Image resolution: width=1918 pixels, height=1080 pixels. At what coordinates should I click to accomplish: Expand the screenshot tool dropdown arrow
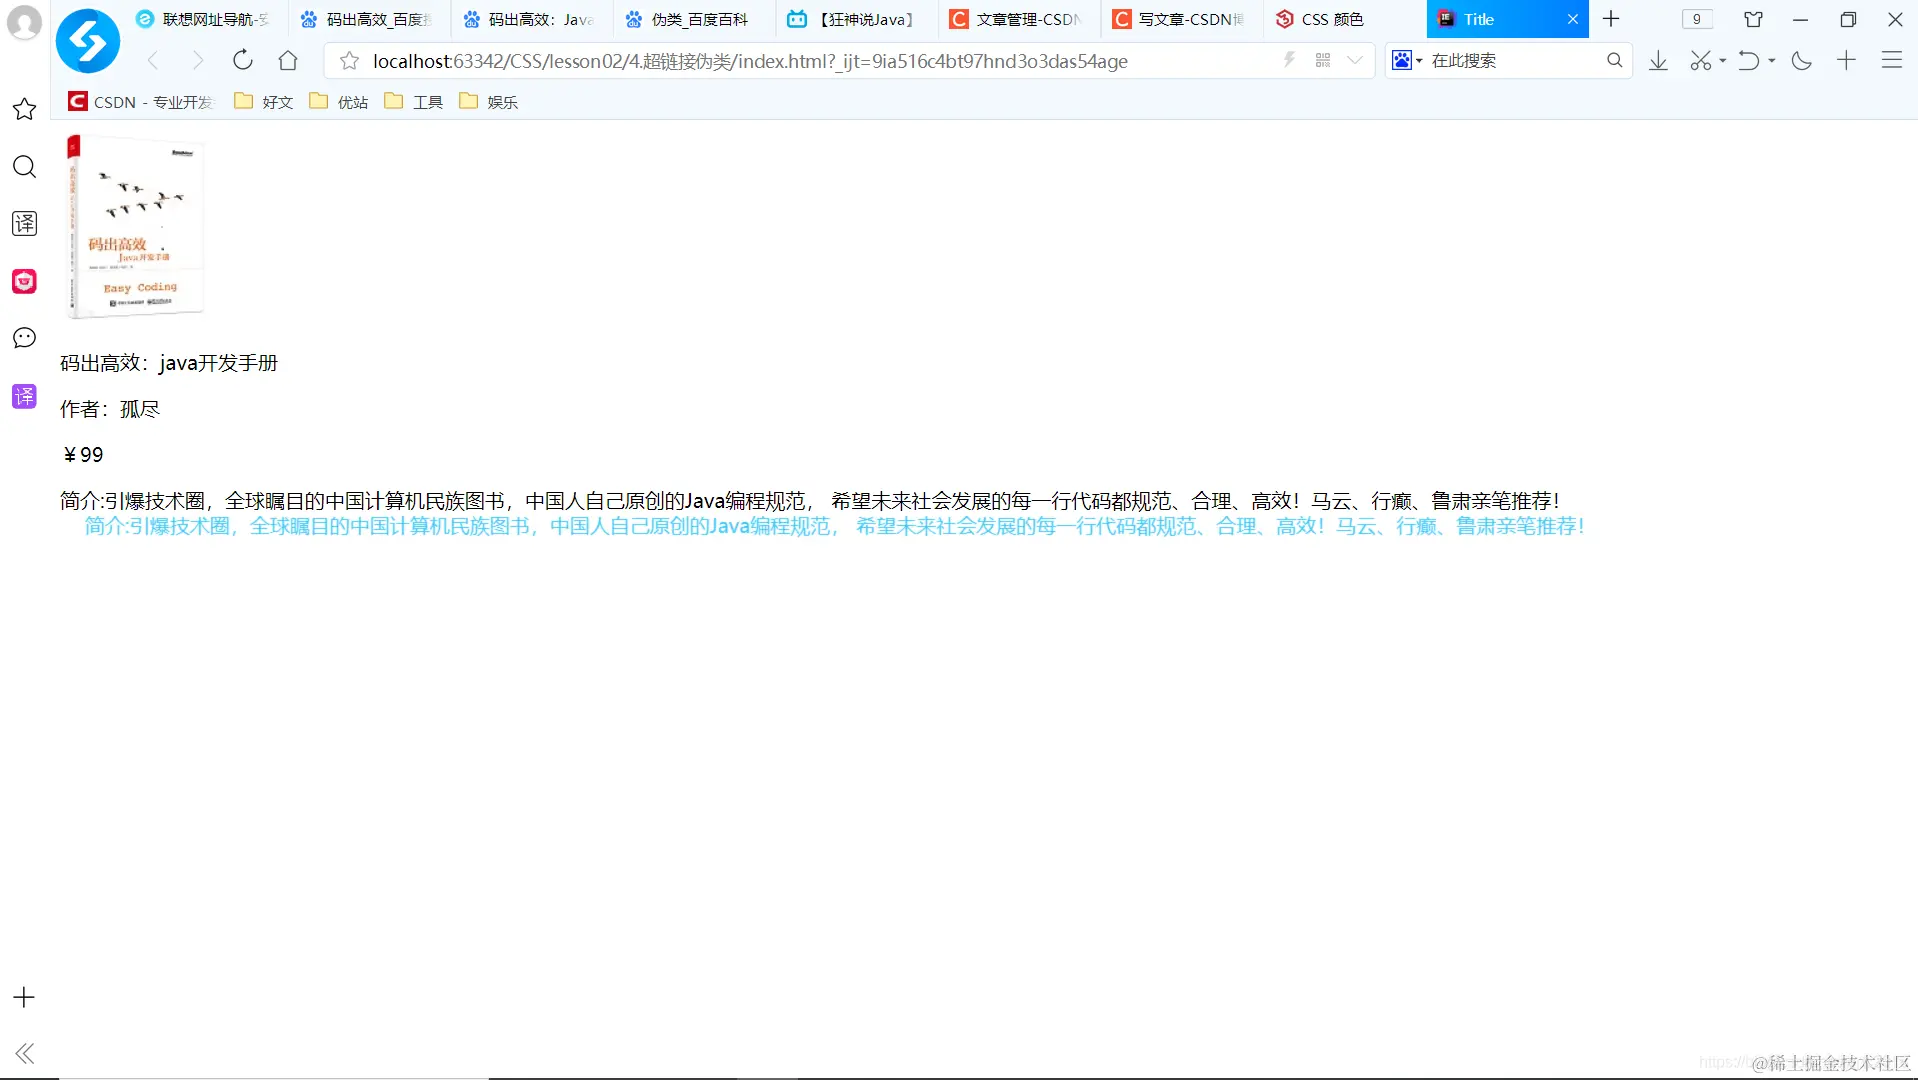[1723, 61]
